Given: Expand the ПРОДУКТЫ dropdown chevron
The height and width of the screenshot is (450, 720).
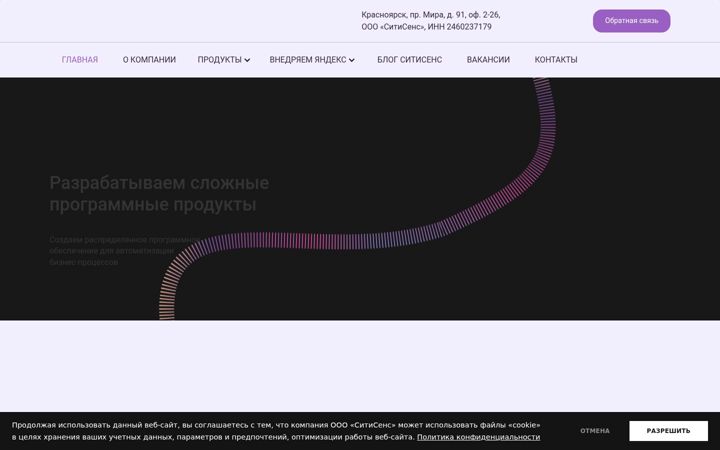Looking at the screenshot, I should click(x=248, y=60).
